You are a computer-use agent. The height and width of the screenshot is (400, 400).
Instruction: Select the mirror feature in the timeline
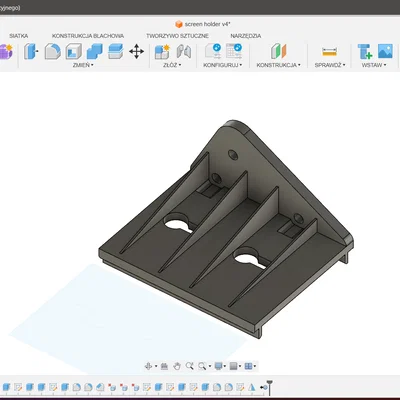point(252,387)
